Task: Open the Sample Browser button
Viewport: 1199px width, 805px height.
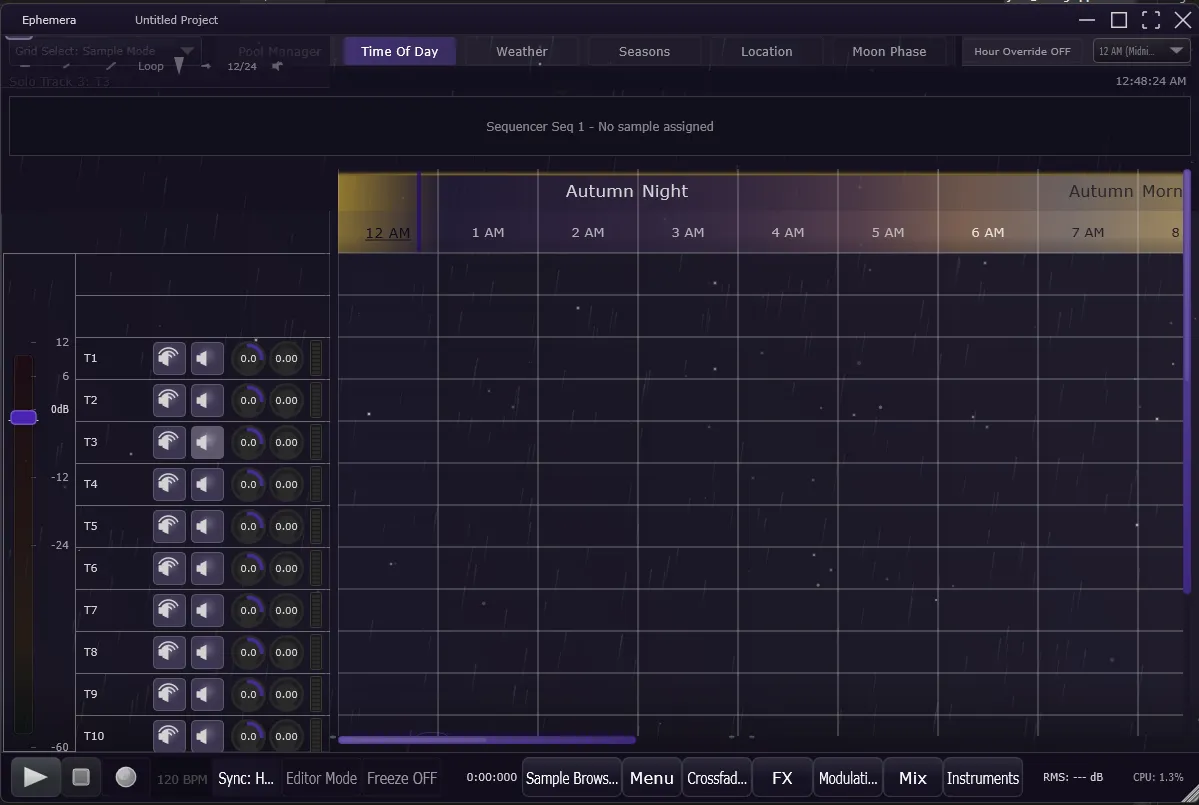Action: (572, 778)
